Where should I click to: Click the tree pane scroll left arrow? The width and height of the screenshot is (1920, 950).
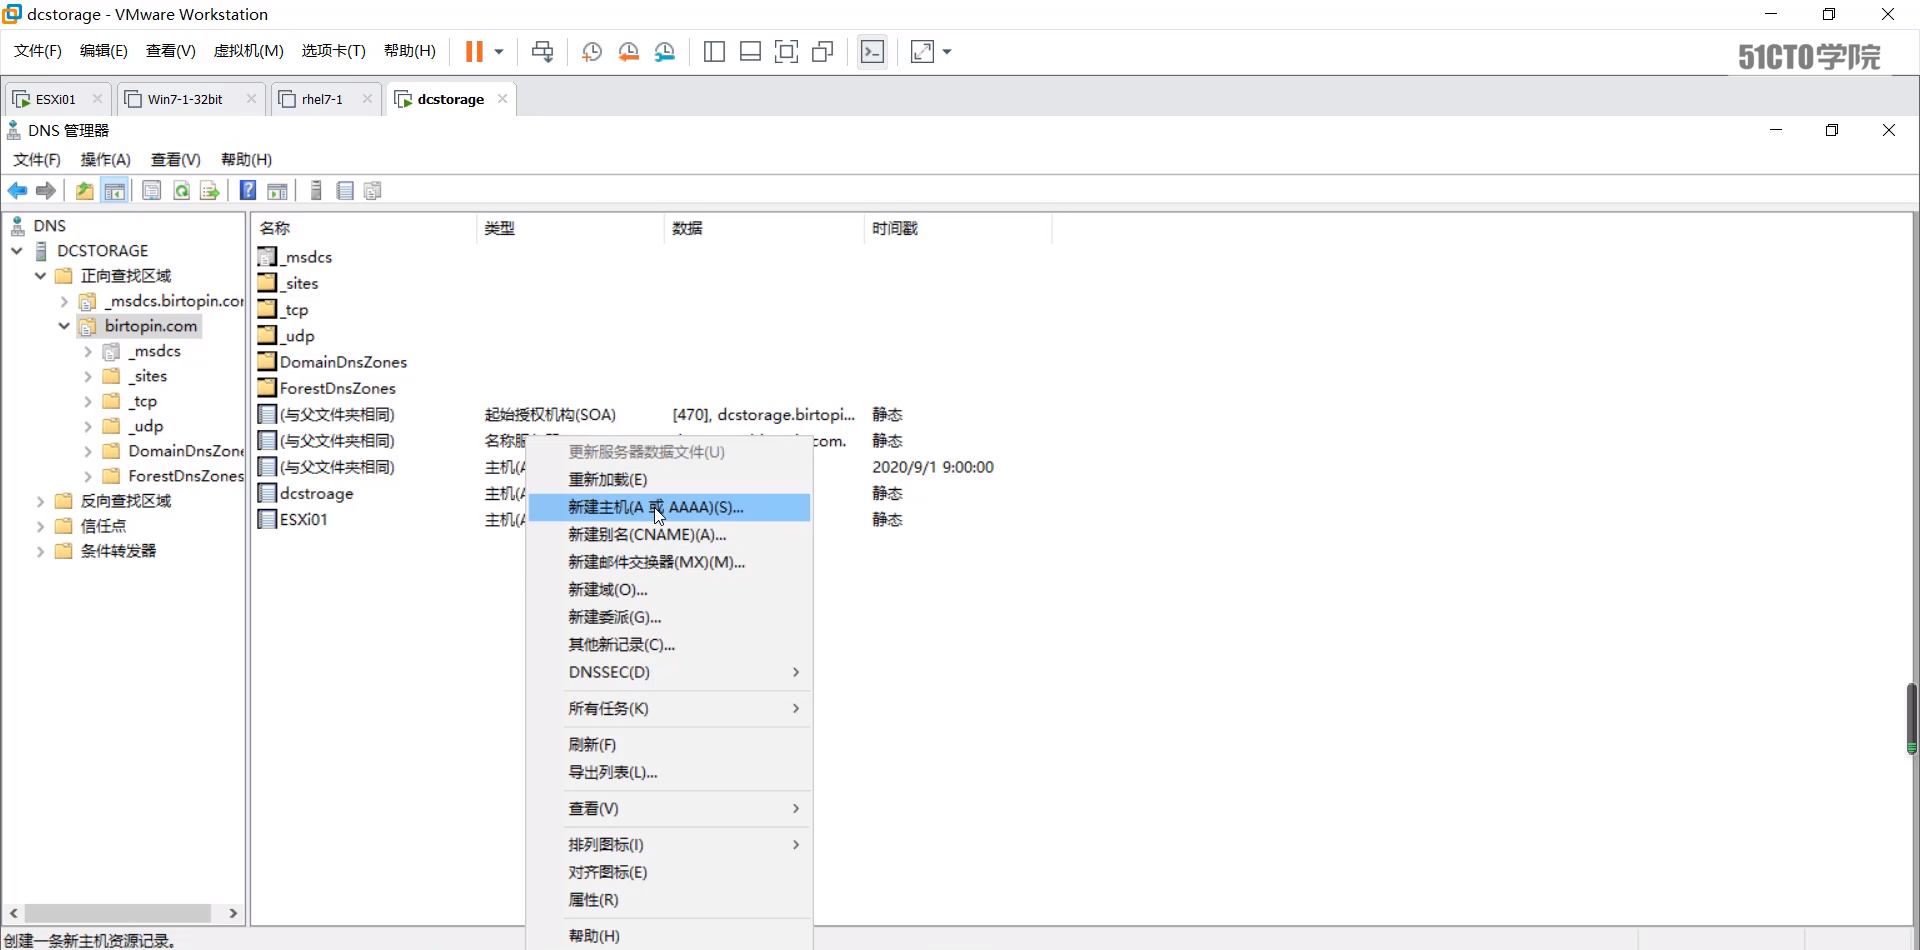click(14, 914)
